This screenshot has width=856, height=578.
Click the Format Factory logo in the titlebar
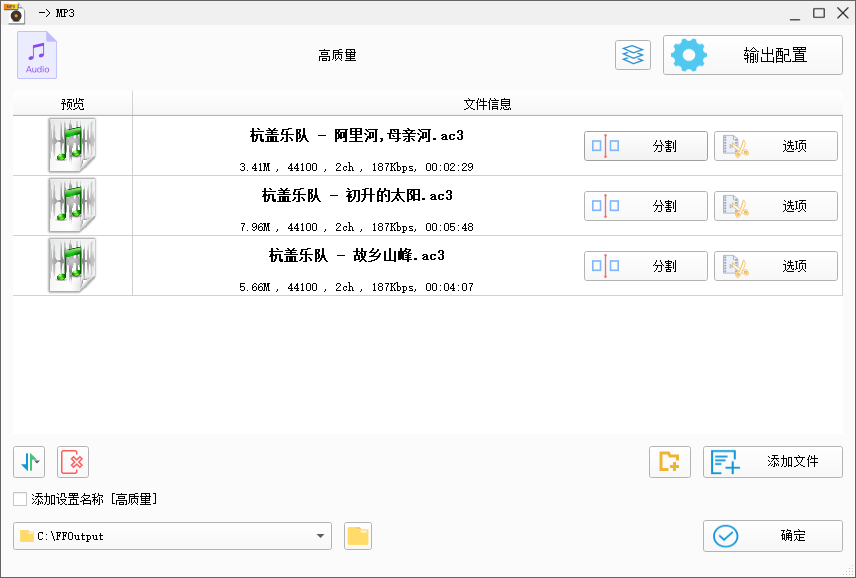[12, 12]
